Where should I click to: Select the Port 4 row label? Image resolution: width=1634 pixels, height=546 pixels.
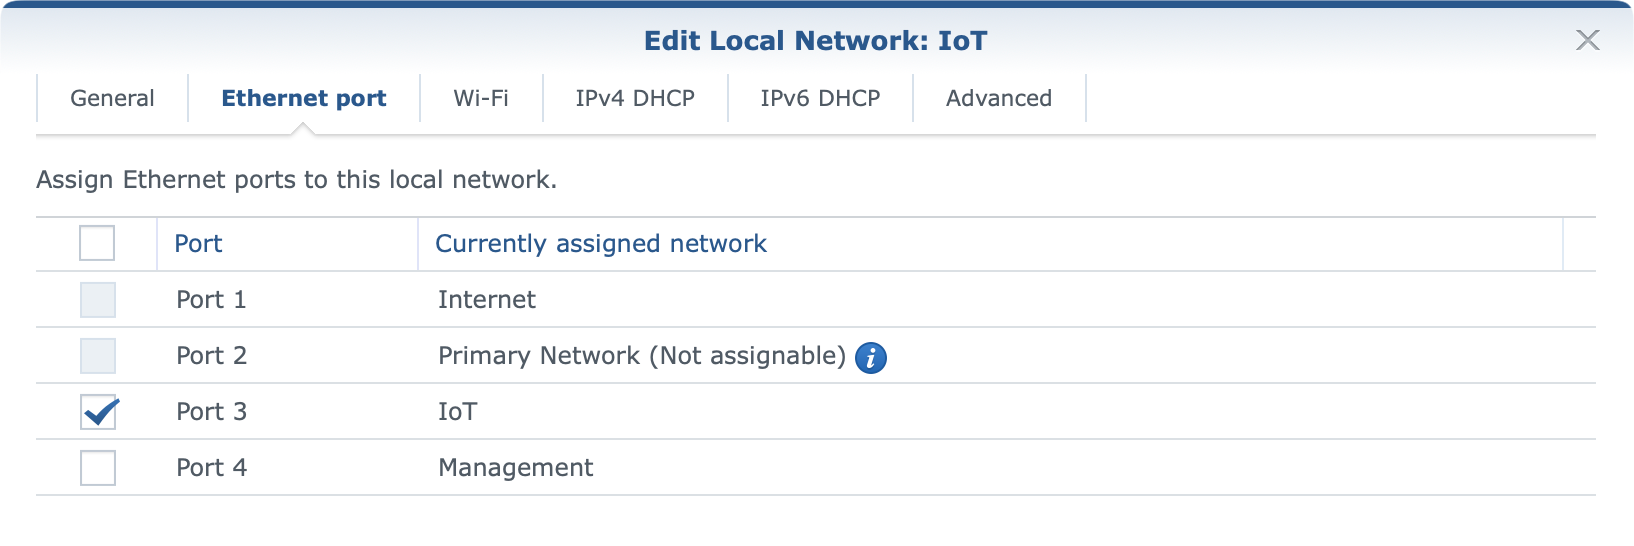tap(211, 468)
